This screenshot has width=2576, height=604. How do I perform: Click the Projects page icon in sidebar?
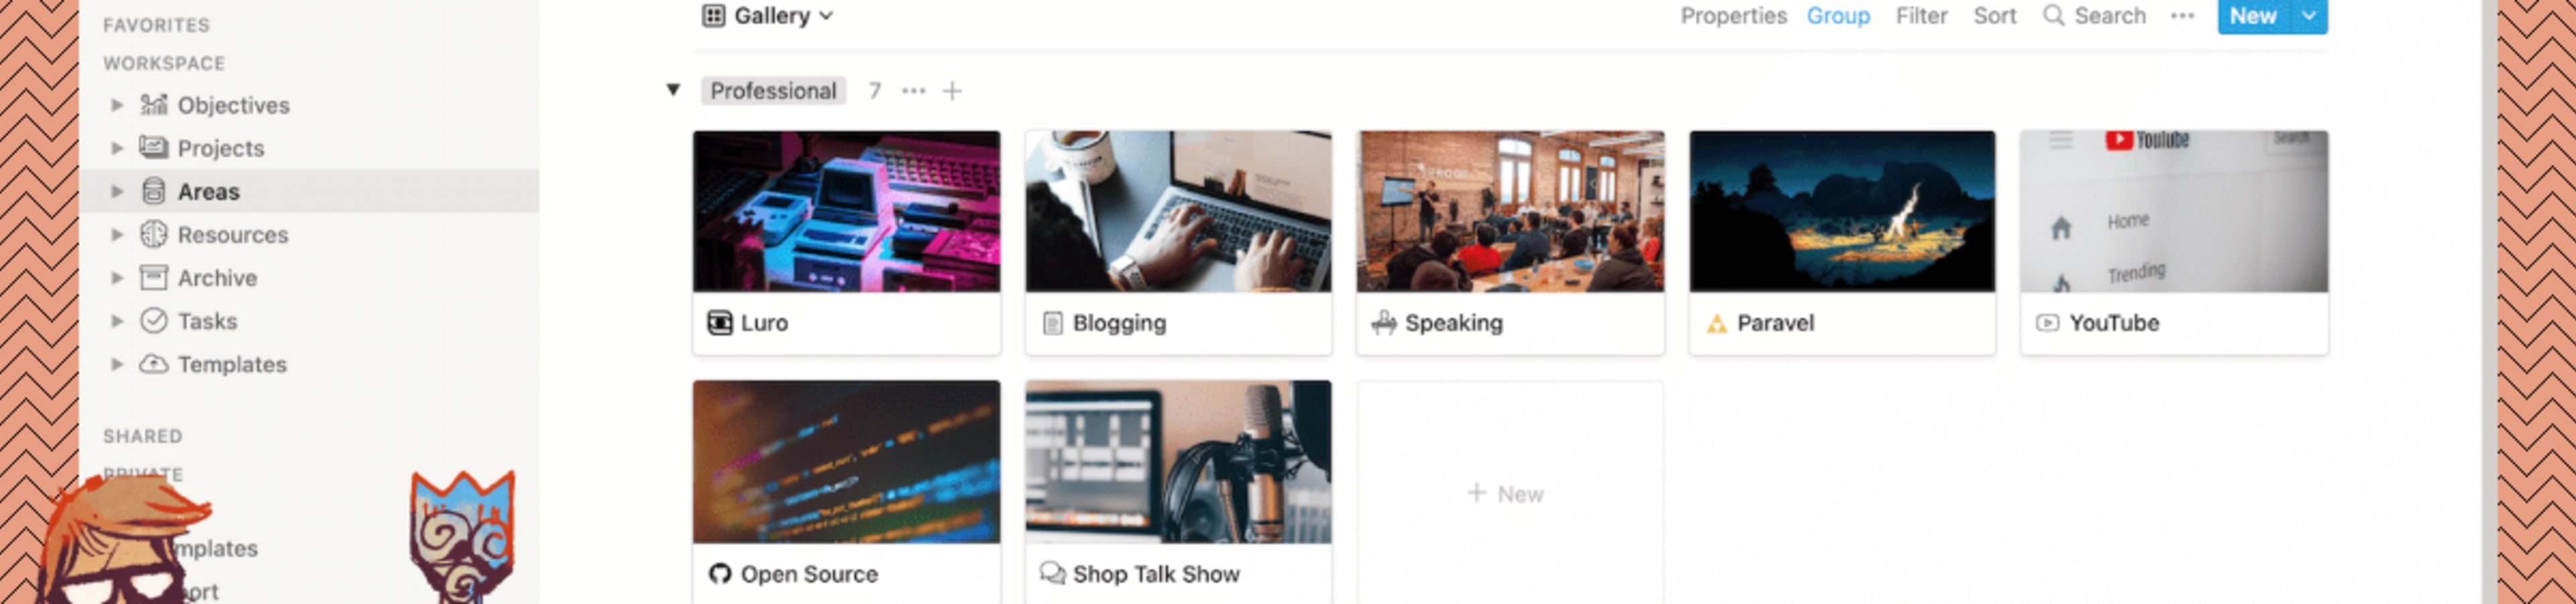[x=153, y=148]
